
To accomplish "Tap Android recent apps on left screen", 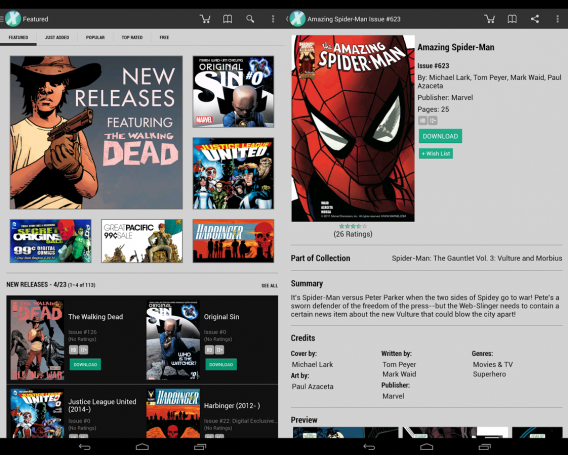I will 200,447.
